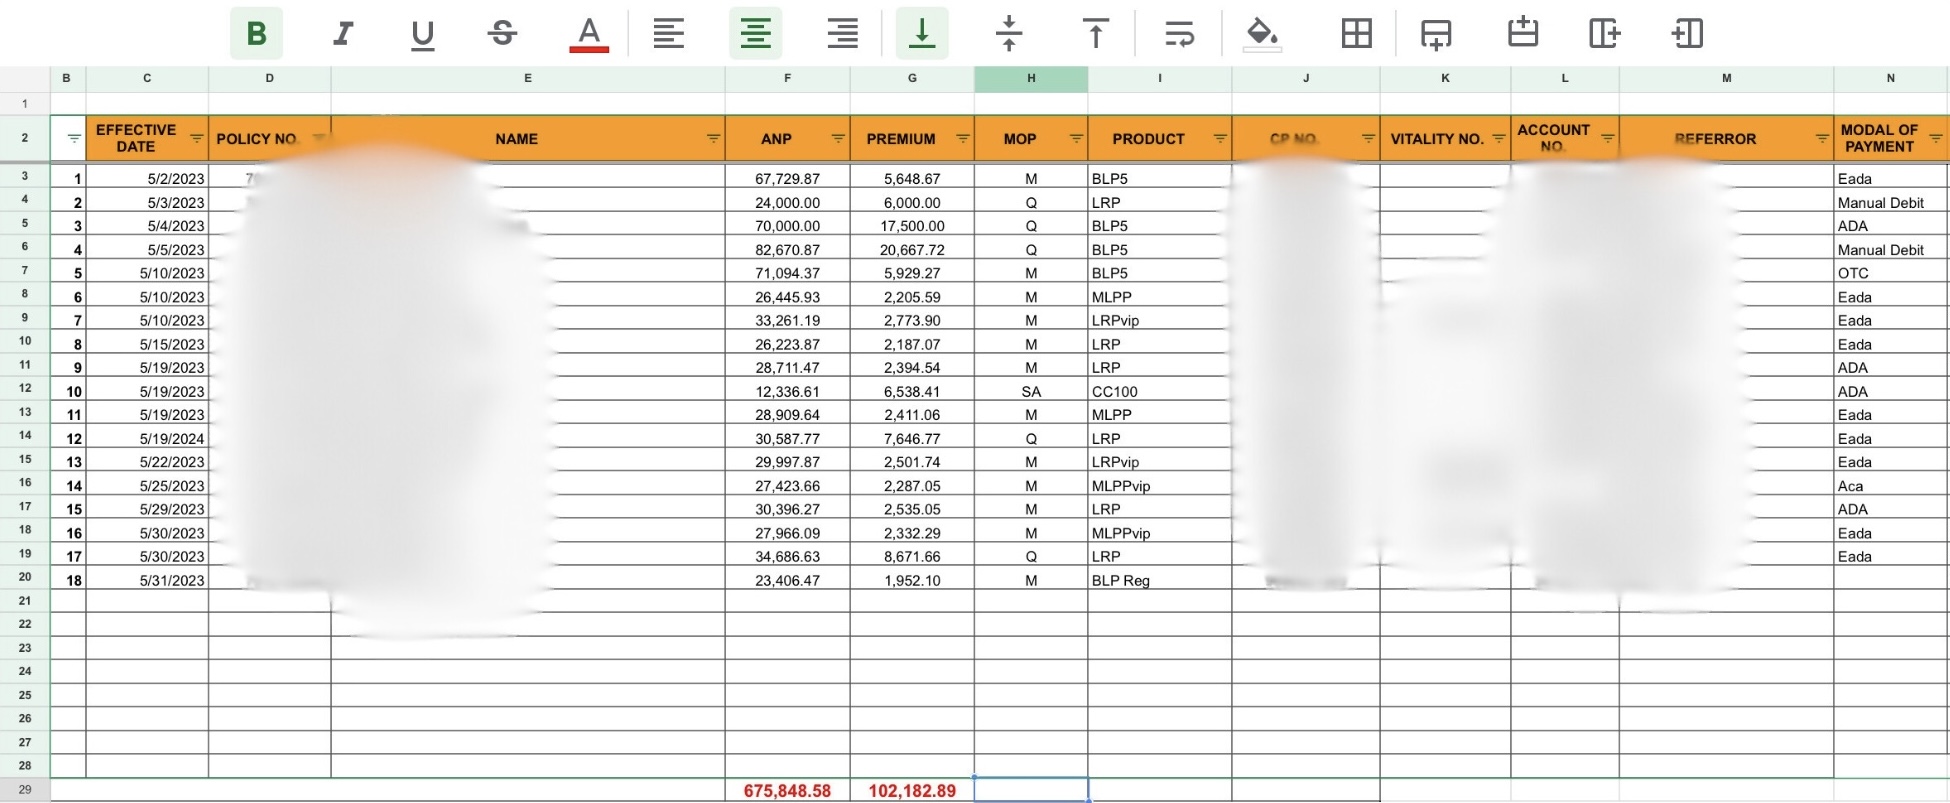Click the ANP value 12,336.61
The width and height of the screenshot is (1950, 803).
coord(788,392)
